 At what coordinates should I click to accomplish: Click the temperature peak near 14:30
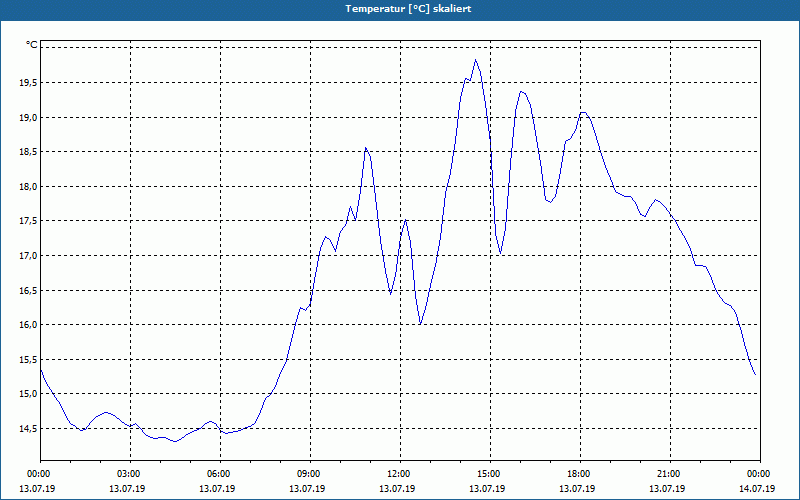click(x=475, y=60)
